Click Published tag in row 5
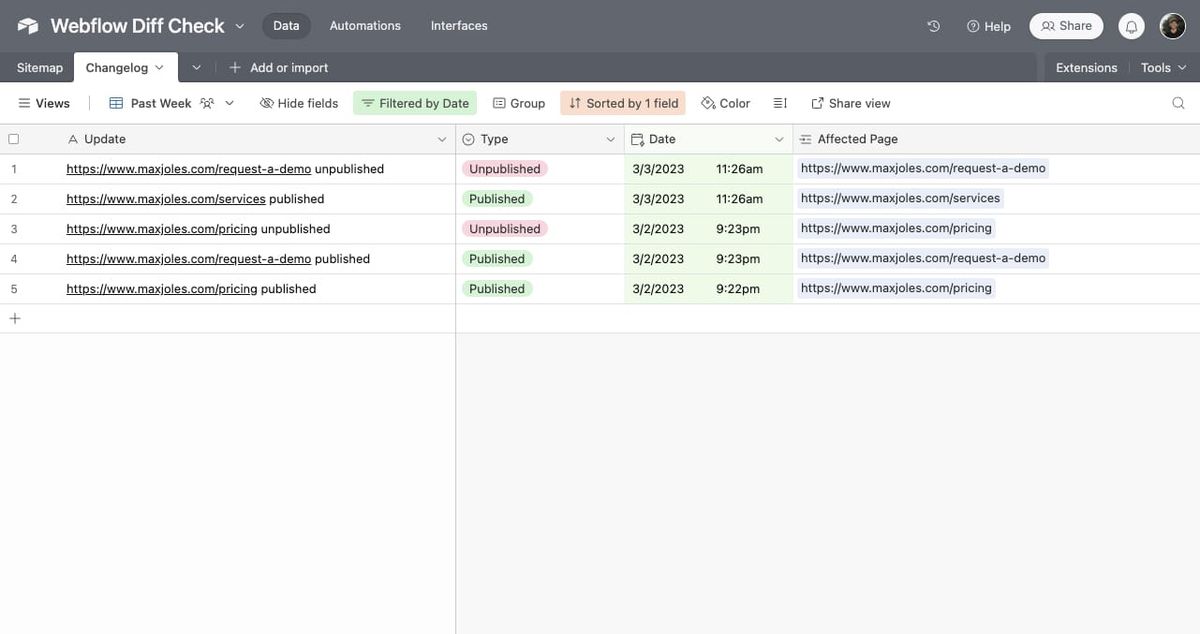Viewport: 1200px width, 634px height. 497,289
